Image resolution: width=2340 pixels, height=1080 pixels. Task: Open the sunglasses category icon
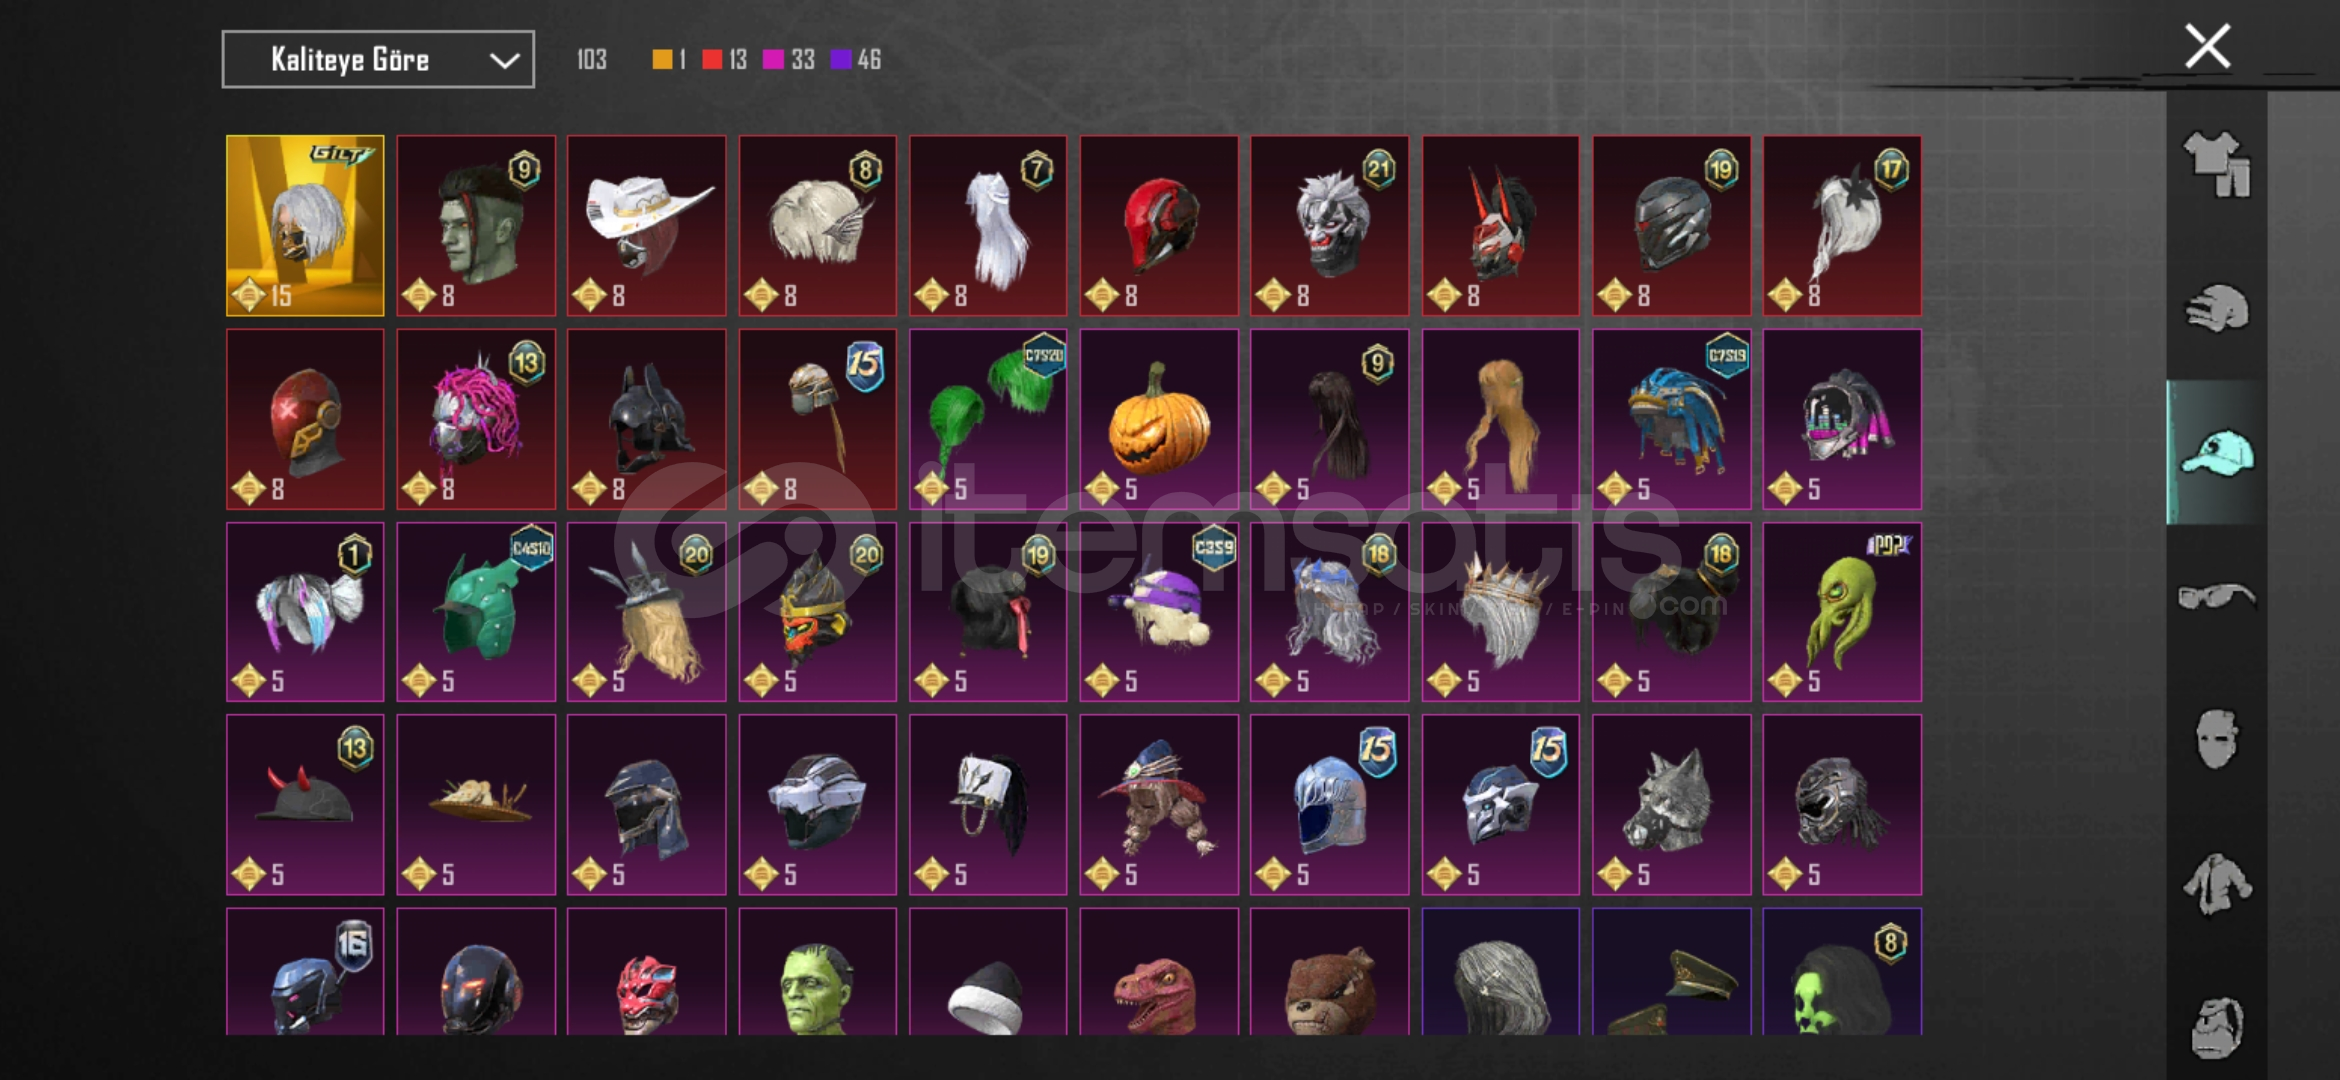click(2216, 597)
